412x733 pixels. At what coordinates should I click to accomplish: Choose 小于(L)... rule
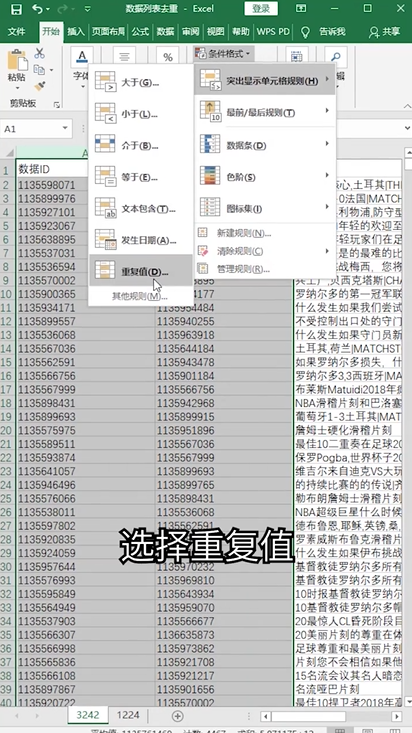[x=140, y=114]
